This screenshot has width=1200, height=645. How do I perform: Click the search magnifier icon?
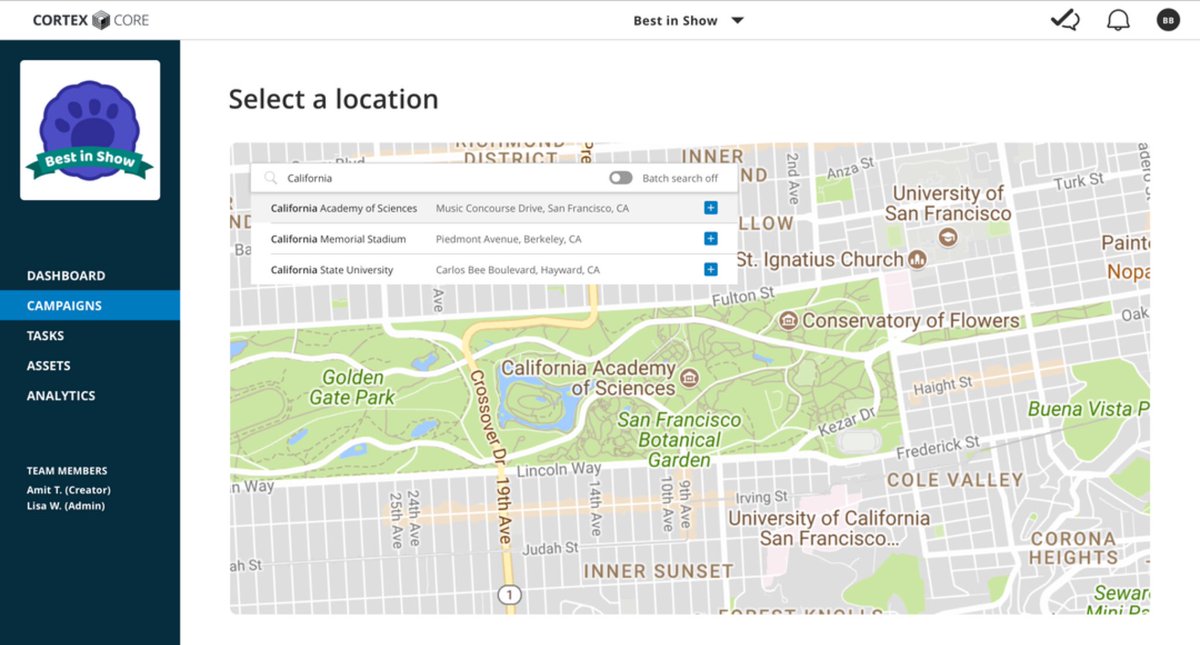(x=270, y=178)
